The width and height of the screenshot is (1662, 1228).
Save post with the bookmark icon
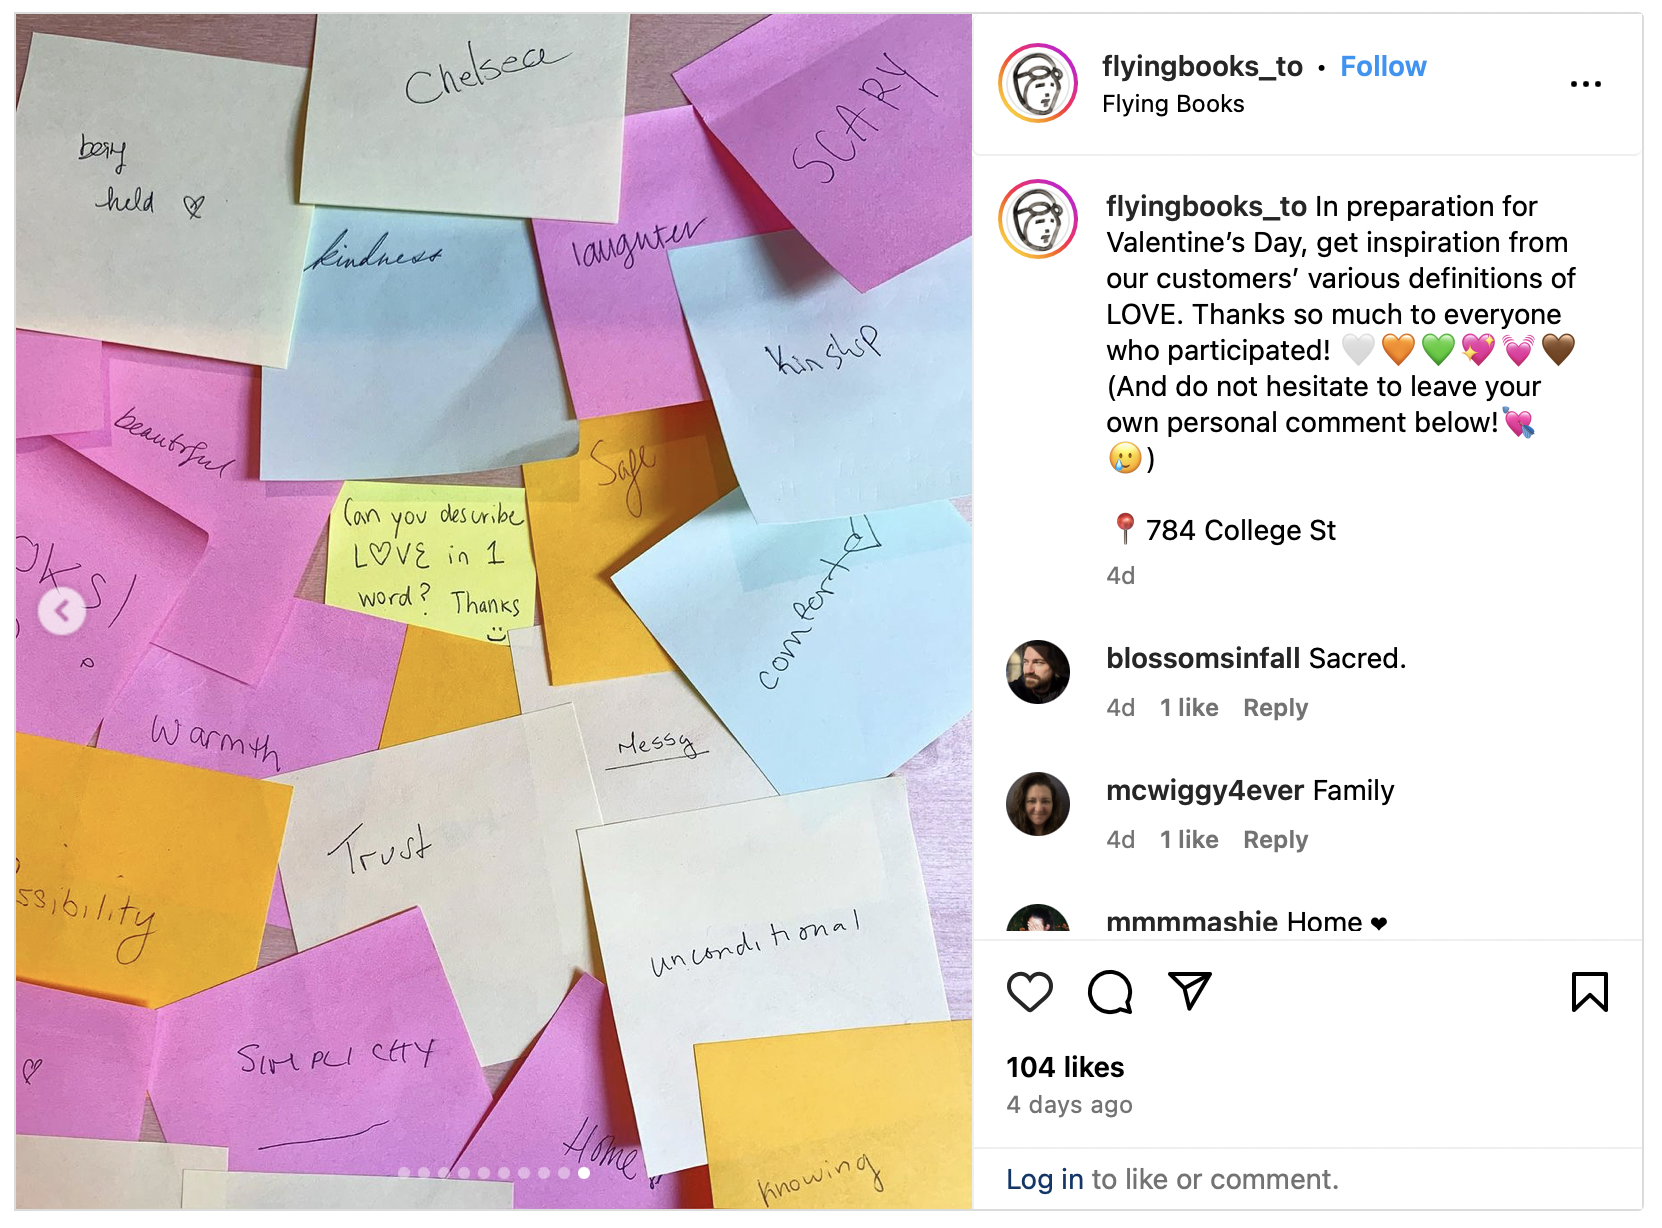1589,992
